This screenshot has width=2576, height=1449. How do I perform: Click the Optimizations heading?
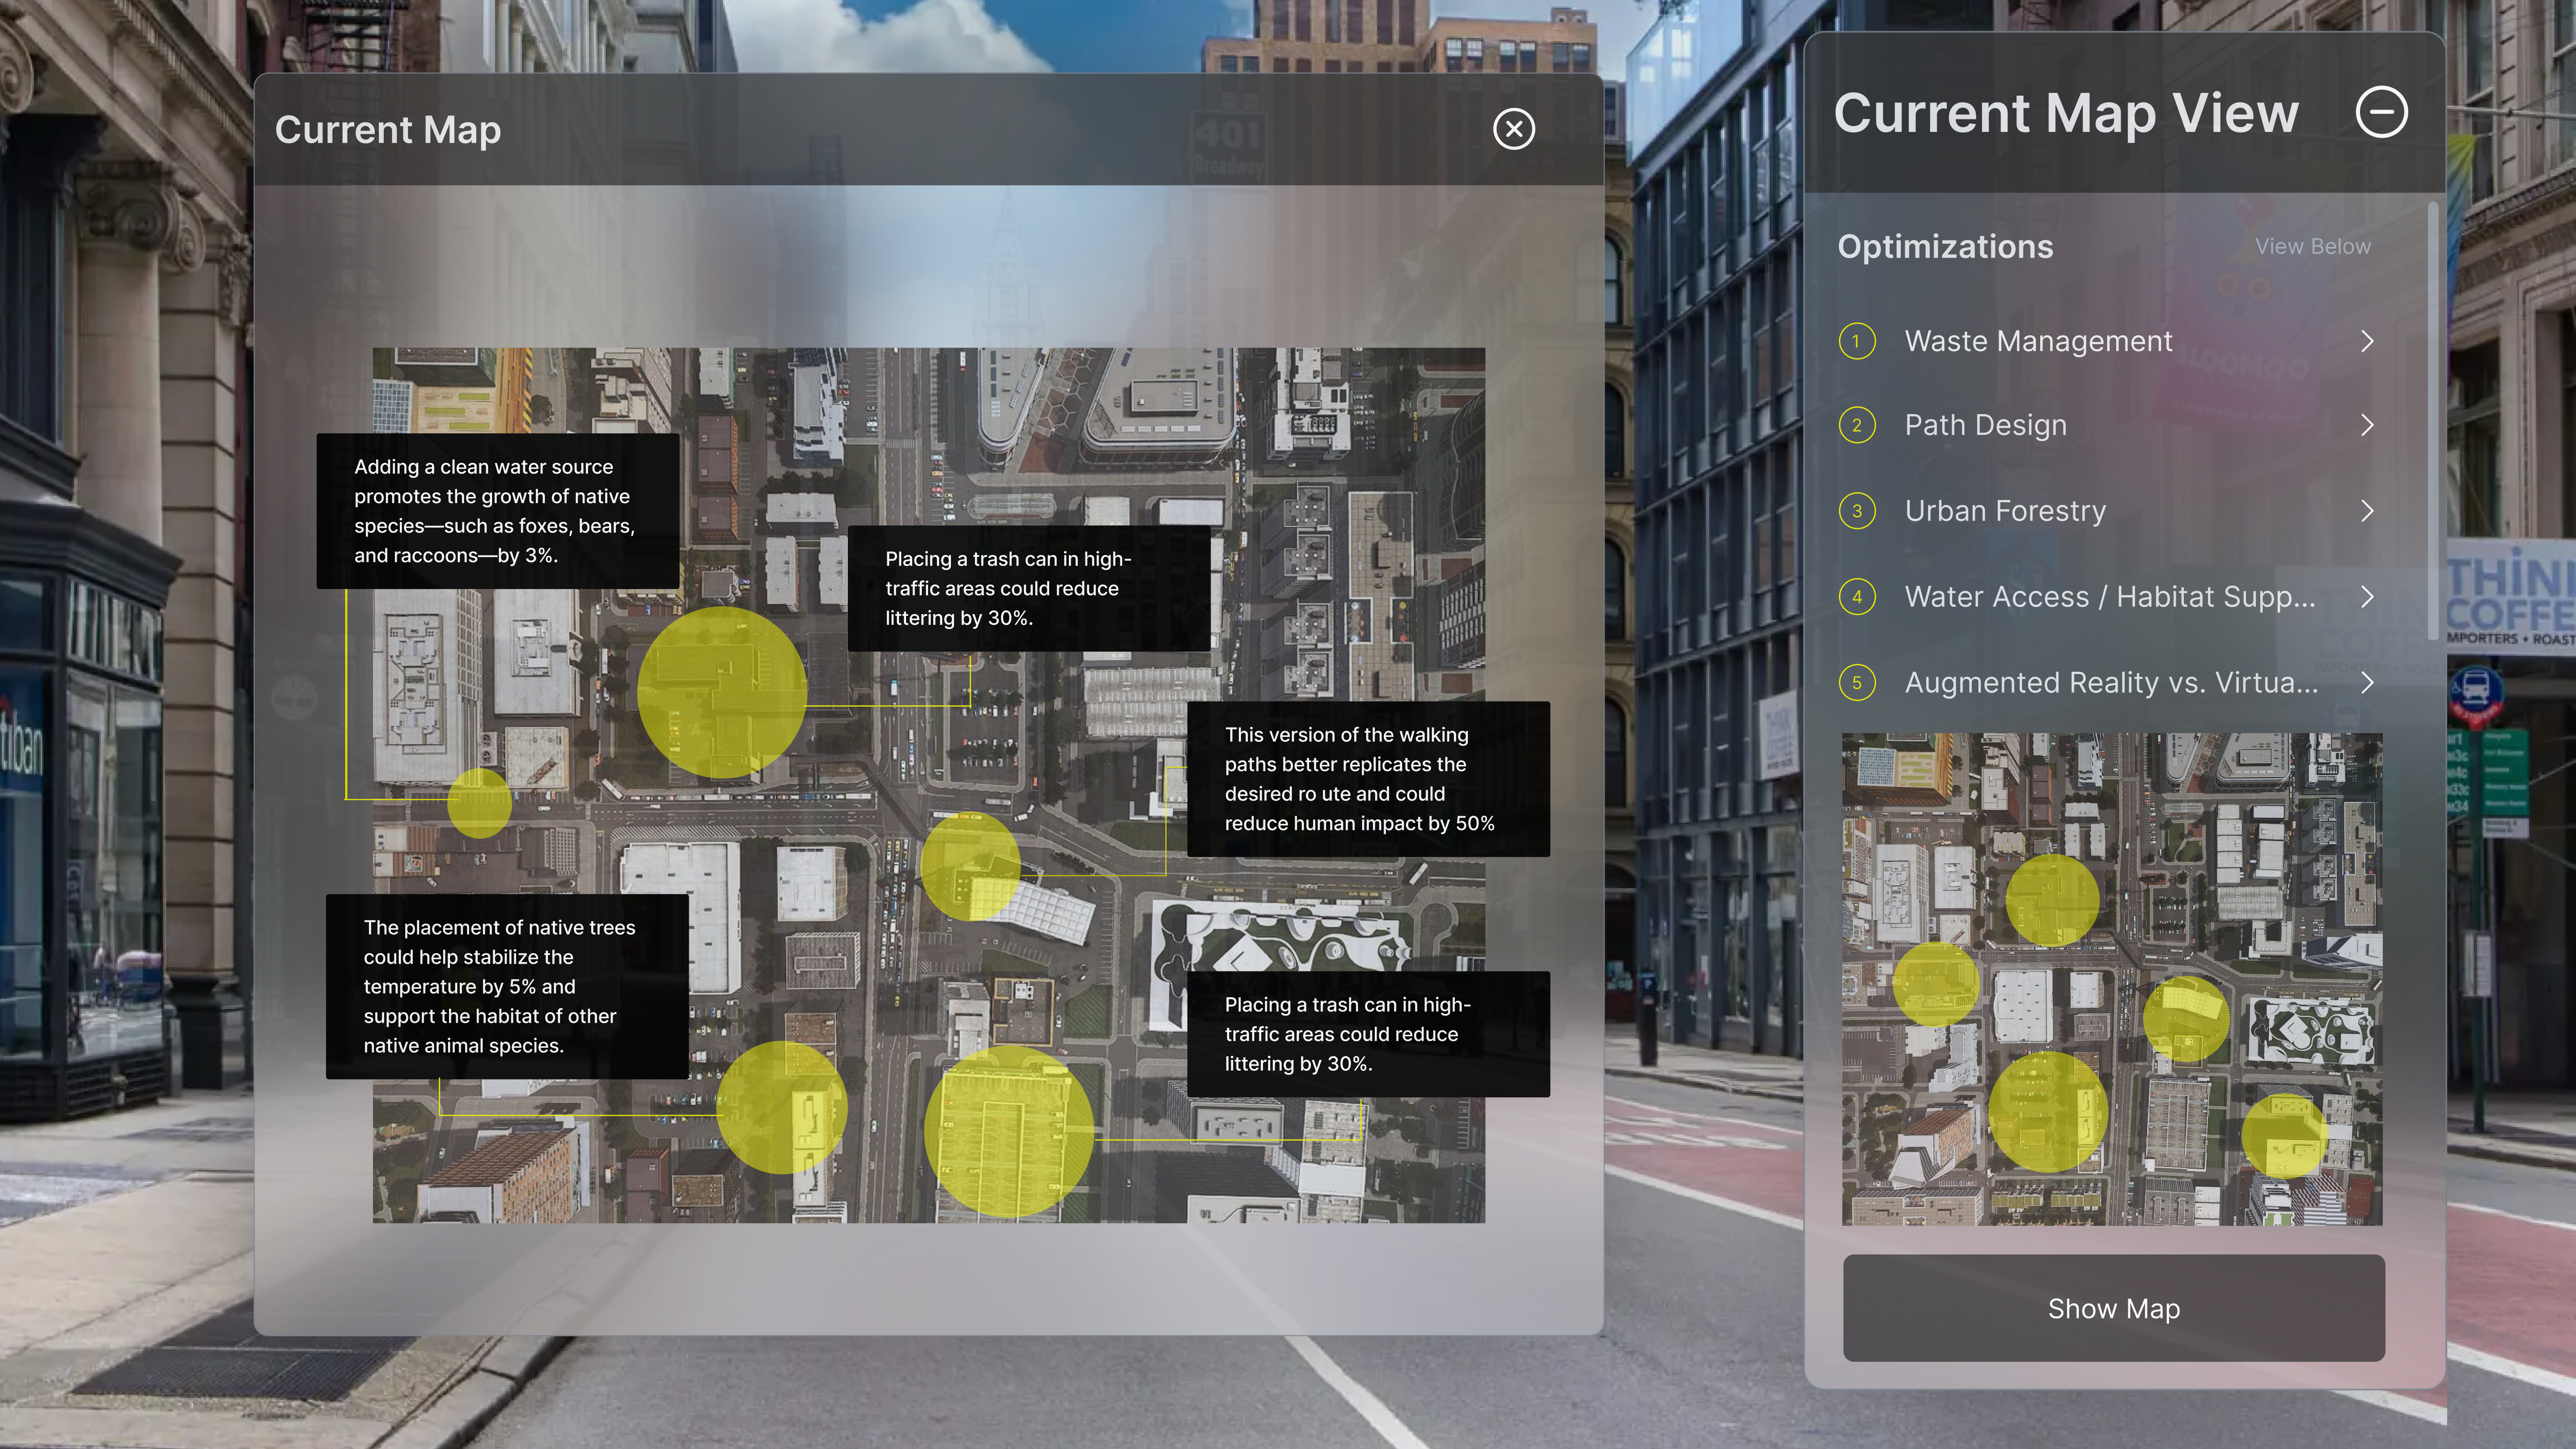[1945, 246]
